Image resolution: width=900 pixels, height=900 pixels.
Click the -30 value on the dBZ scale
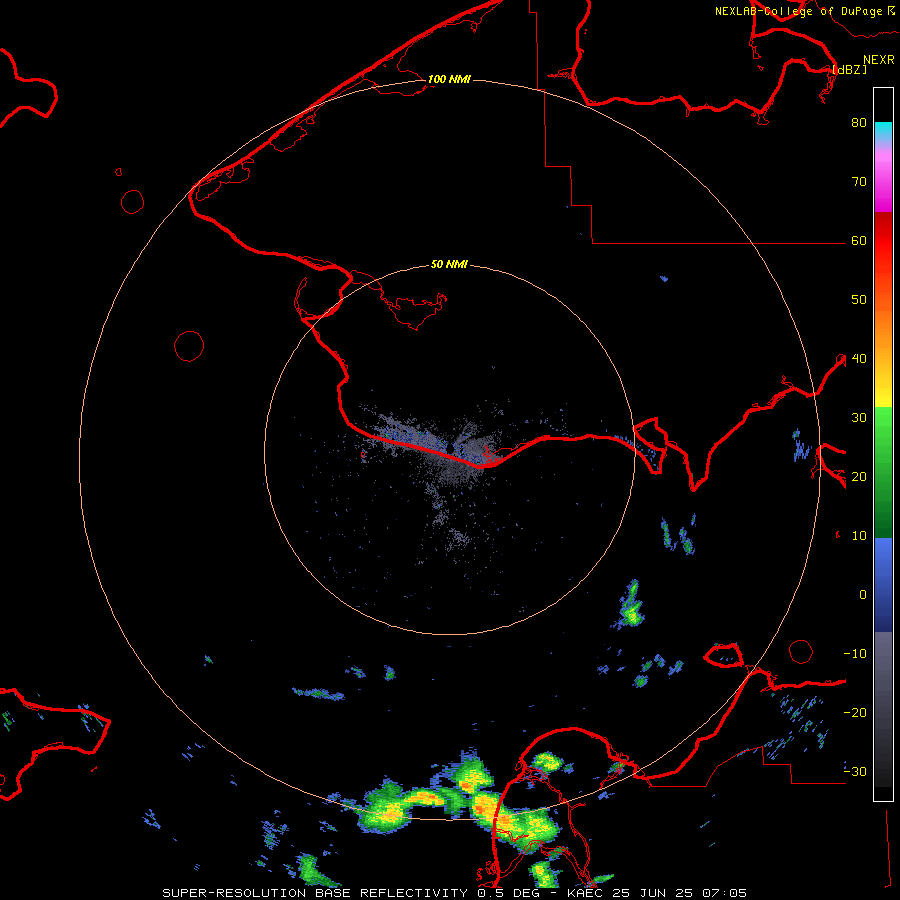click(x=855, y=772)
